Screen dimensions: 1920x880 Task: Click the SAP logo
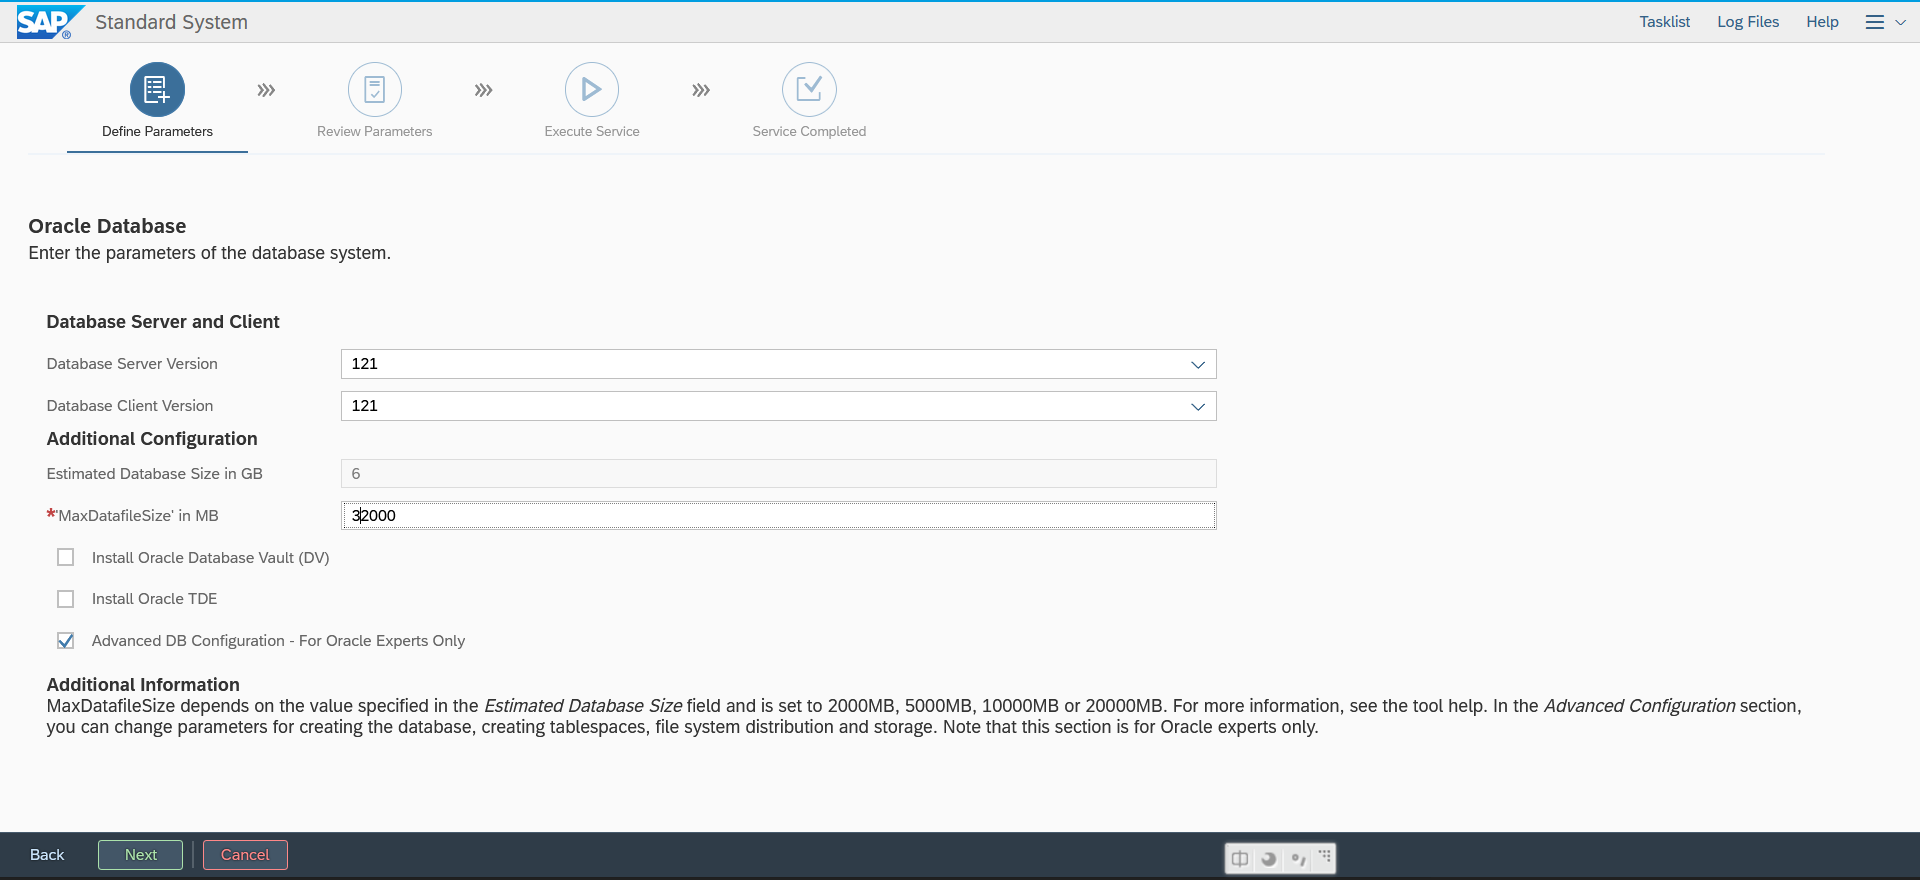(x=49, y=22)
